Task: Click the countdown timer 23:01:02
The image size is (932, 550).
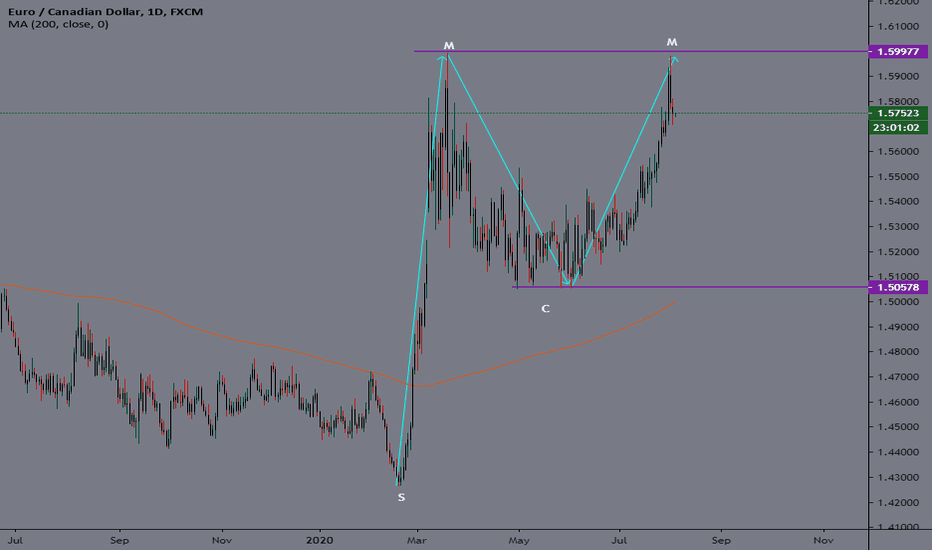Action: (898, 127)
